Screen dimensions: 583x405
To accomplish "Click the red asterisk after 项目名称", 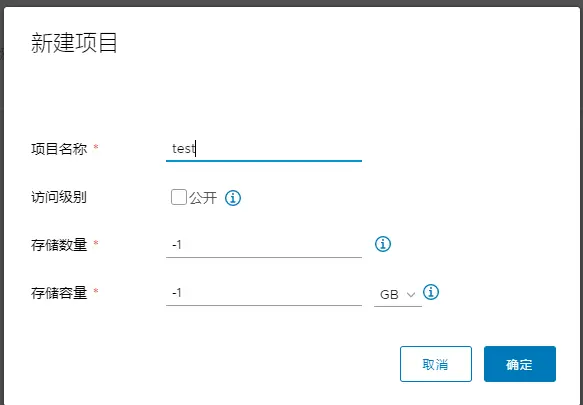I will [96, 147].
